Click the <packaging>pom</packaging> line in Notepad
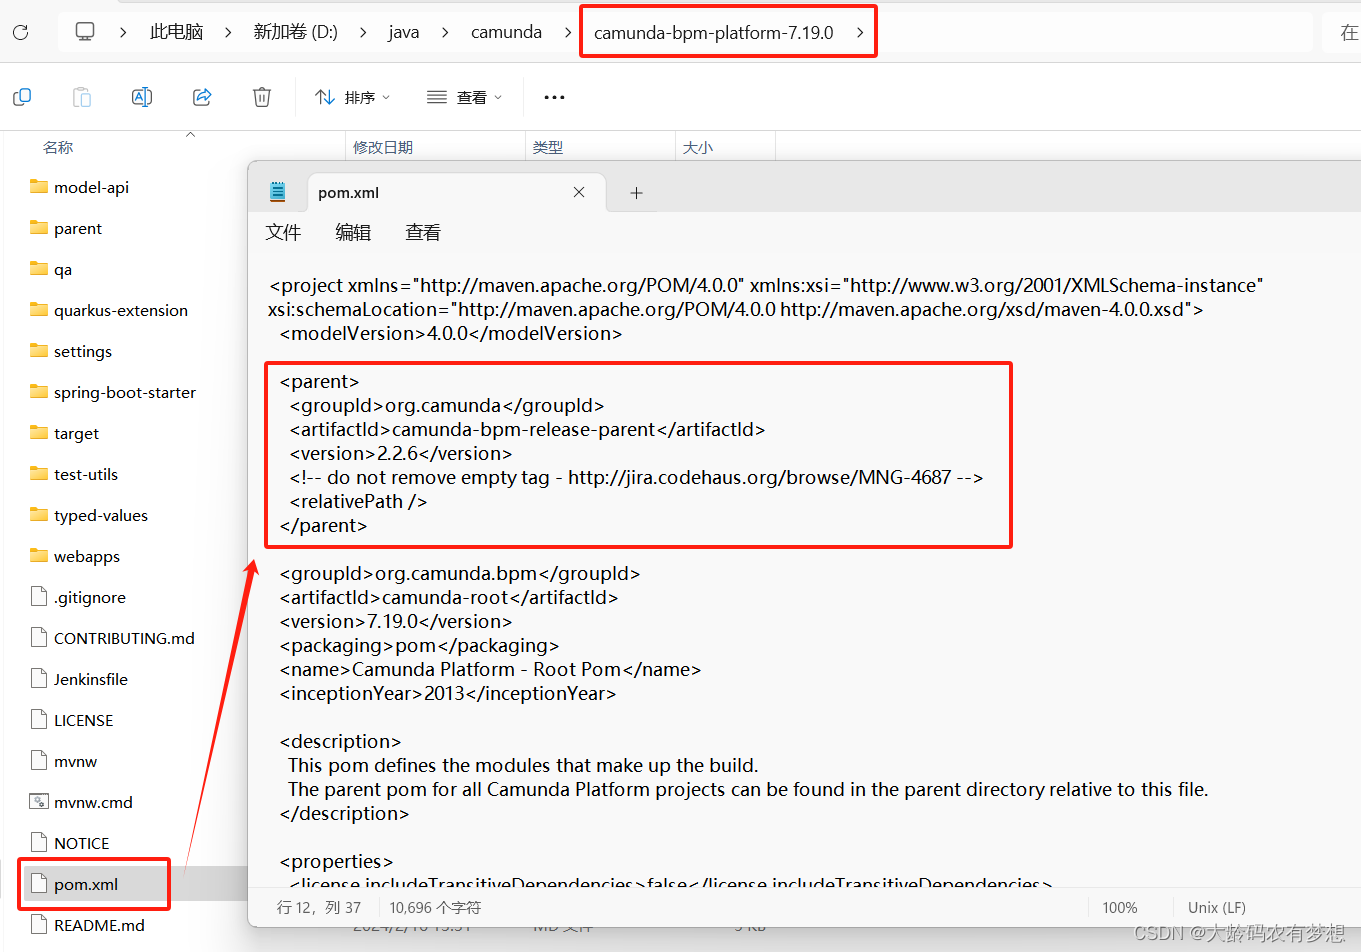Screen dimensions: 1361x952 419,645
